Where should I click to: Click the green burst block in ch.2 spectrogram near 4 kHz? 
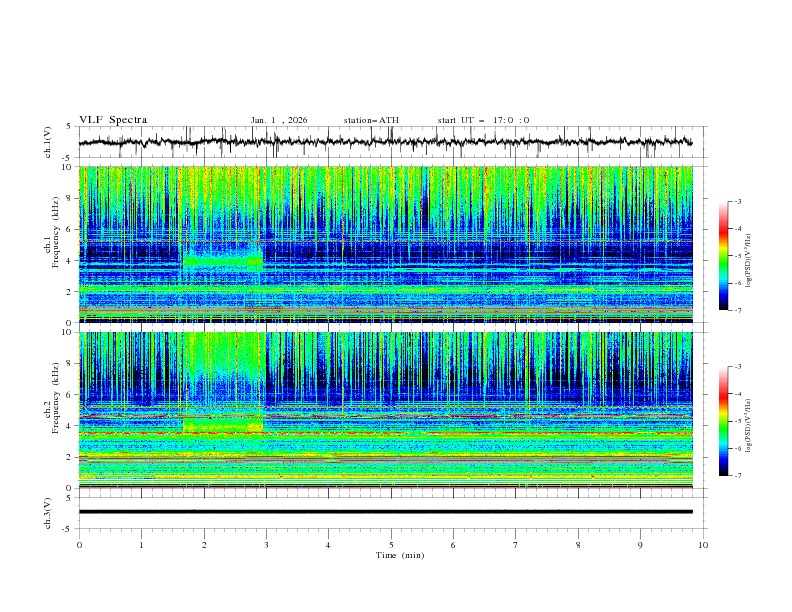pyautogui.click(x=222, y=425)
